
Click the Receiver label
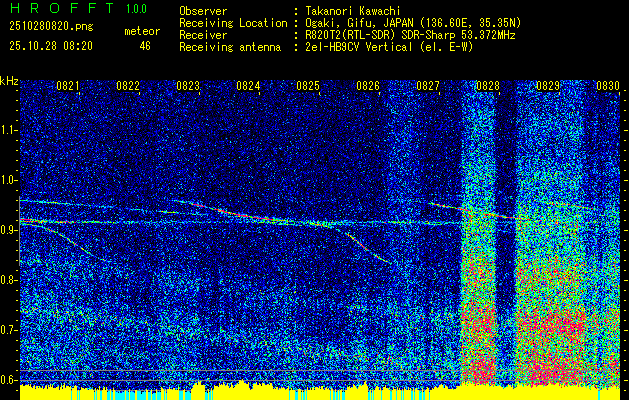(x=203, y=35)
